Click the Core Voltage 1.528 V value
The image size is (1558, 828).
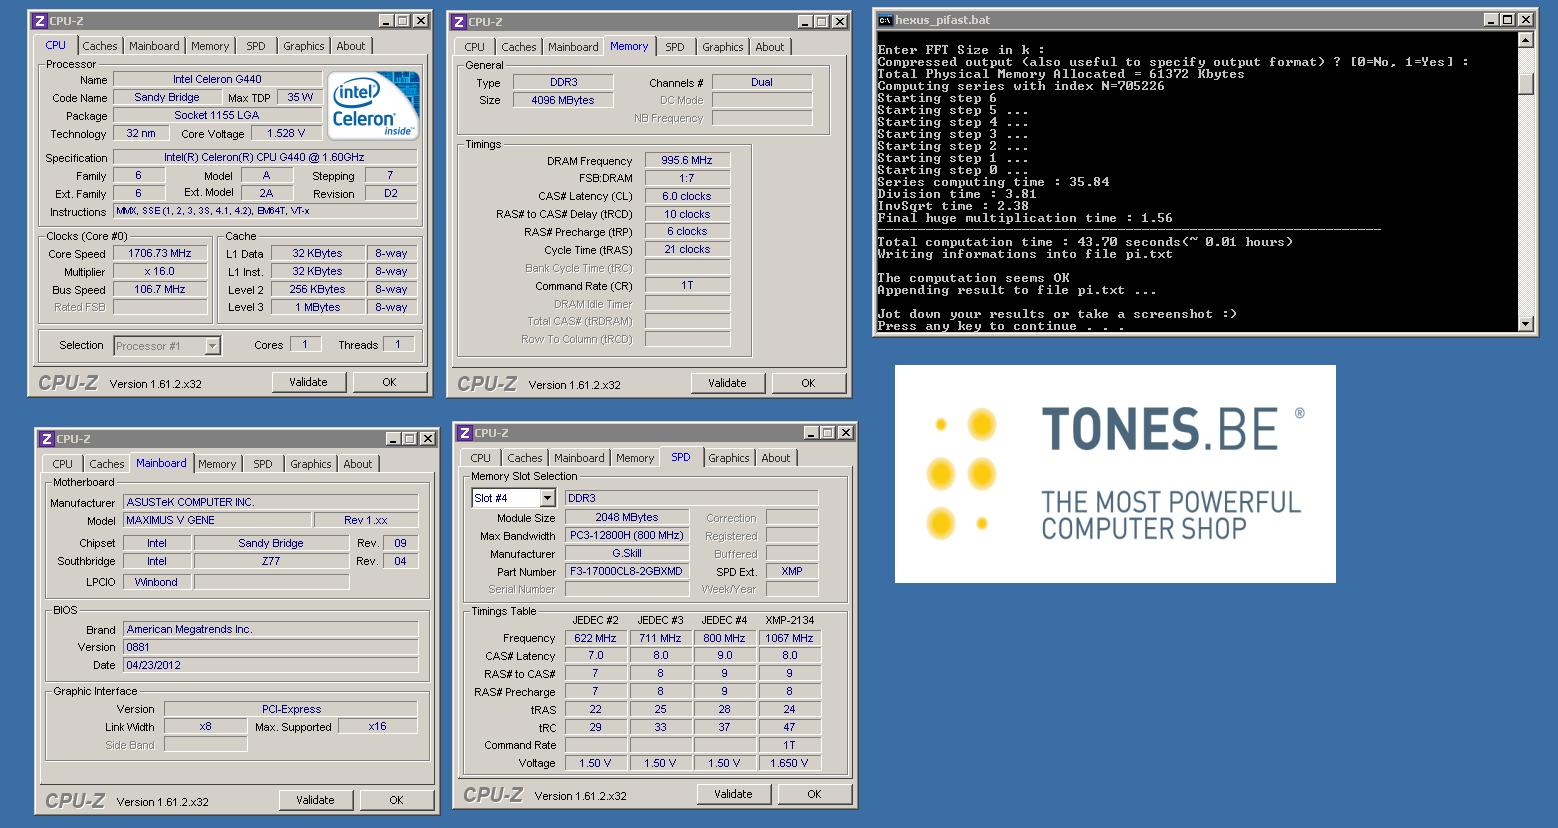pos(286,133)
